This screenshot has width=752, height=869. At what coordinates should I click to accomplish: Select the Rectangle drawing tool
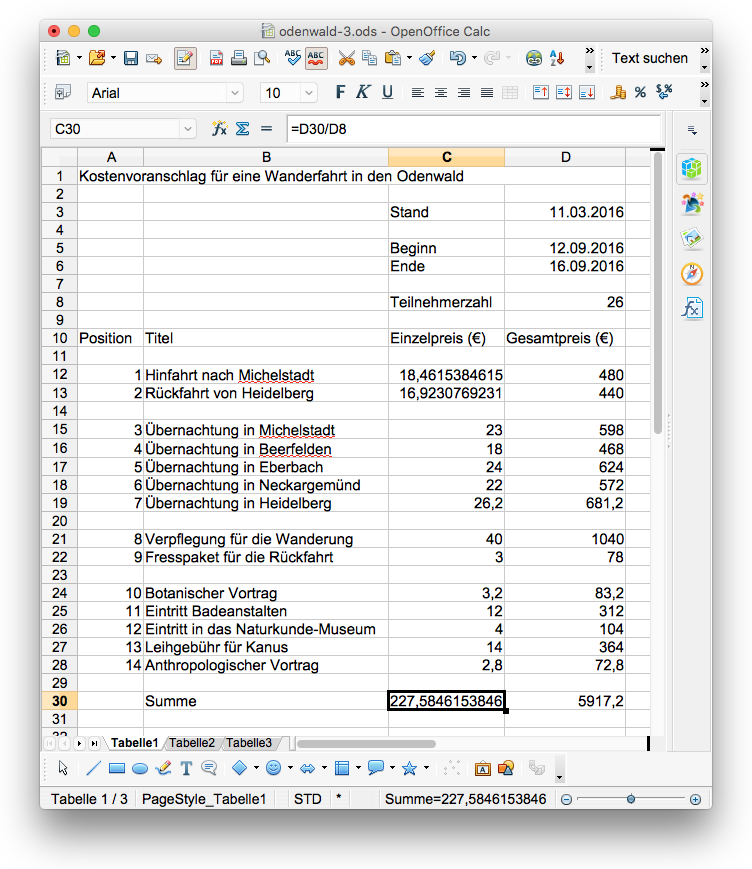coord(116,768)
